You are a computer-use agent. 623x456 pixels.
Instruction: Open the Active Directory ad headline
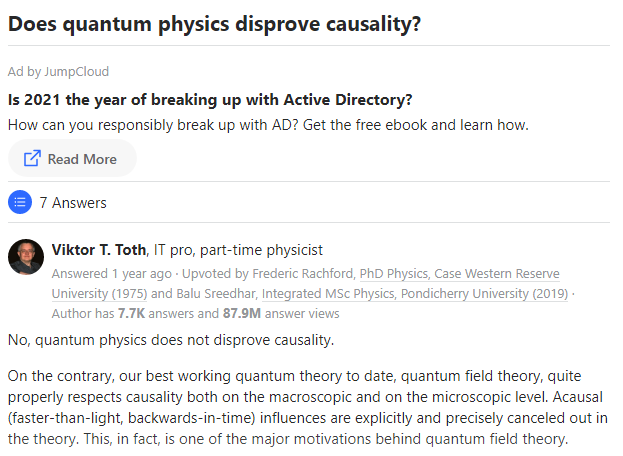click(210, 100)
